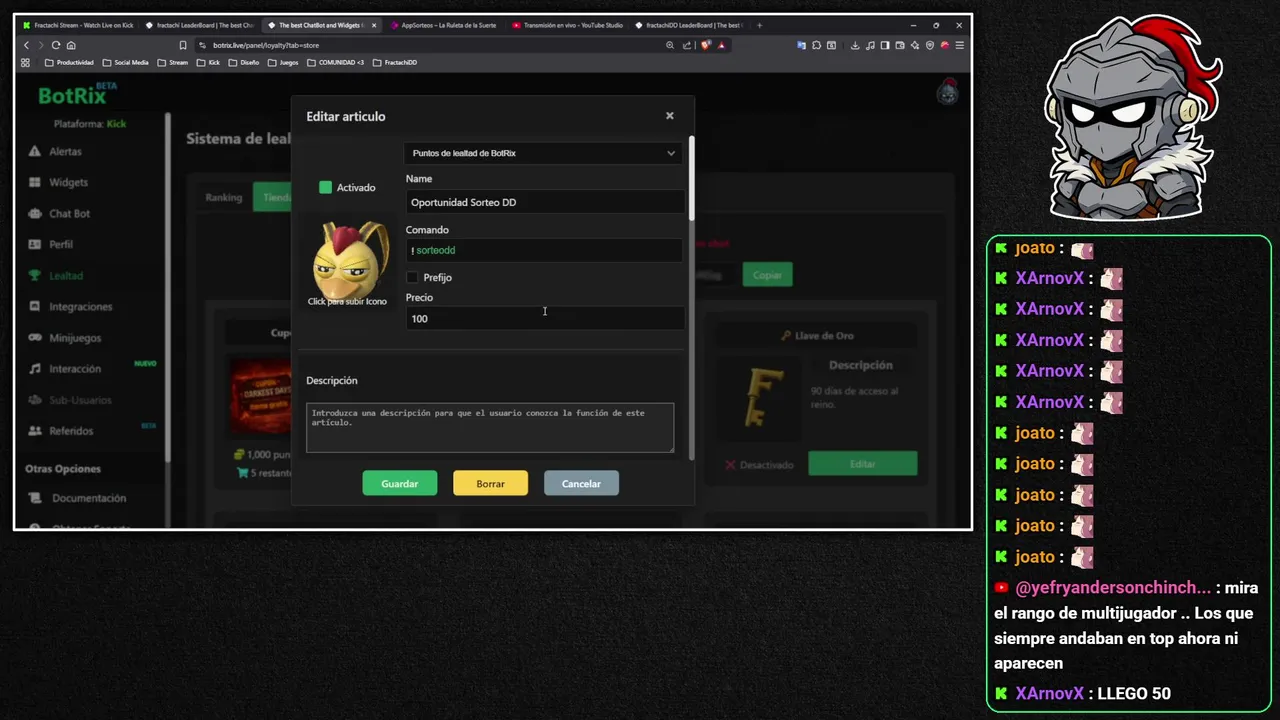Image resolution: width=1280 pixels, height=720 pixels.
Task: Reload the browser page
Action: 56,45
